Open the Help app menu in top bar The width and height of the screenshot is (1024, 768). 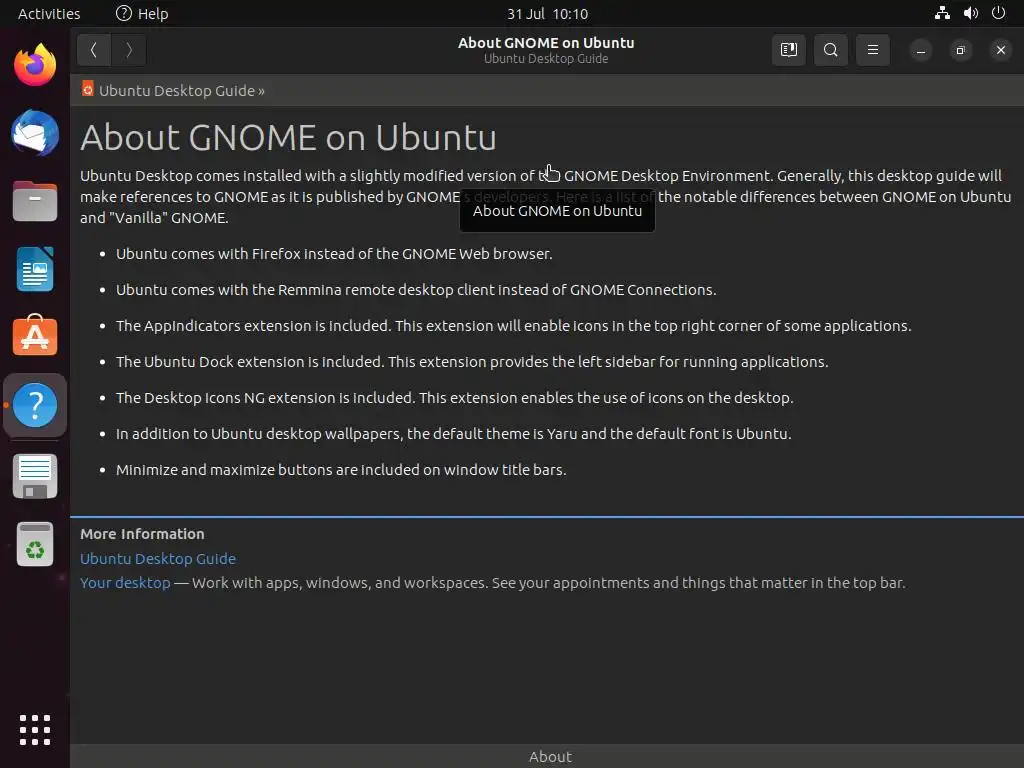(x=142, y=14)
